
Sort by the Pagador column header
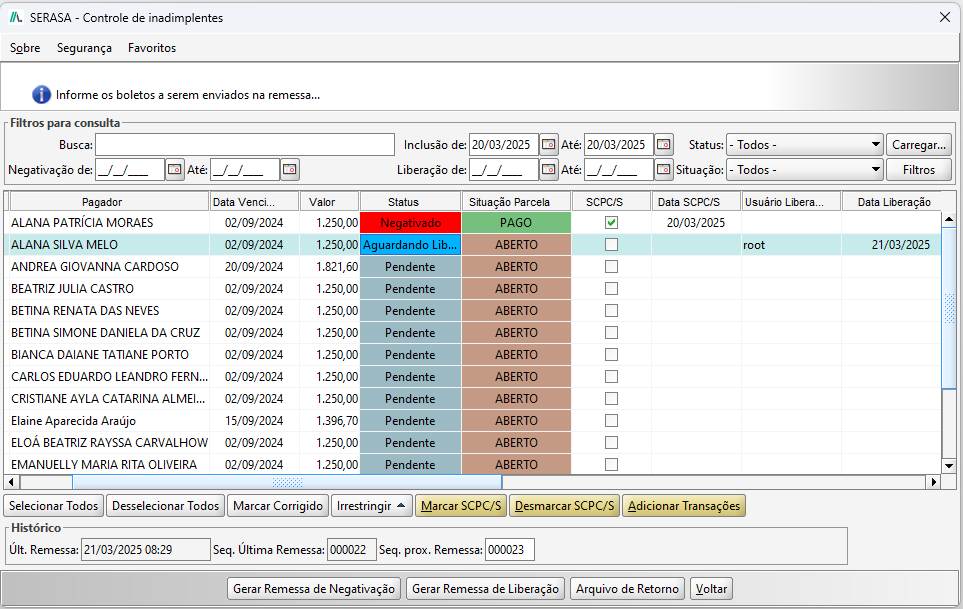pyautogui.click(x=109, y=202)
